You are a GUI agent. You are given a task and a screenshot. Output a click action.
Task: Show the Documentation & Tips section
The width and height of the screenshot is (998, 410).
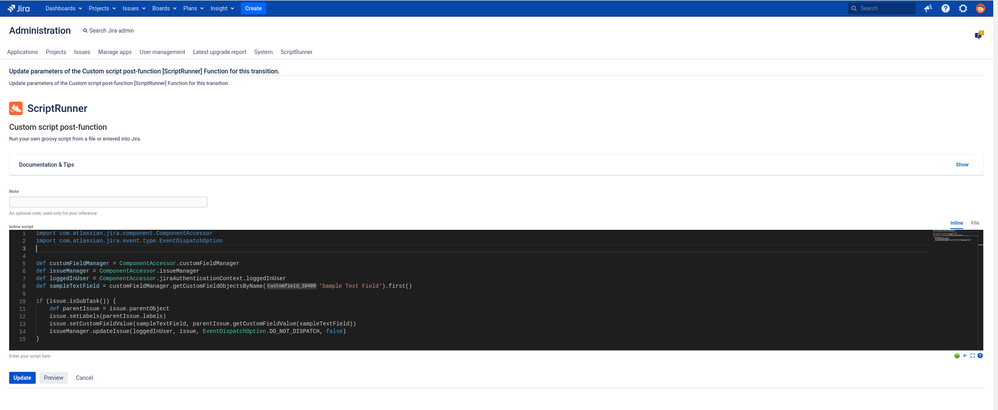[962, 164]
